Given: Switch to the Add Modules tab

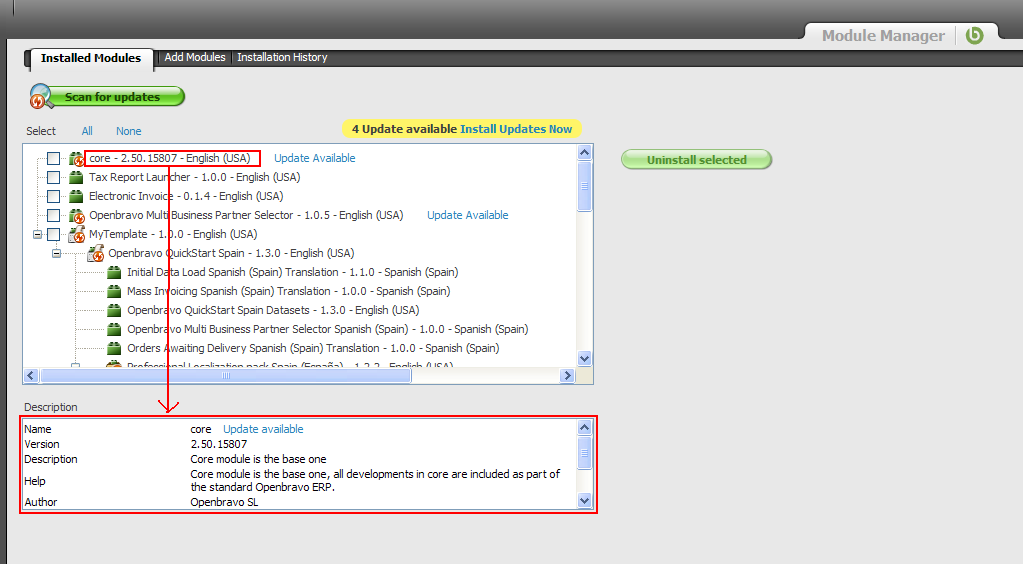Looking at the screenshot, I should click(194, 57).
